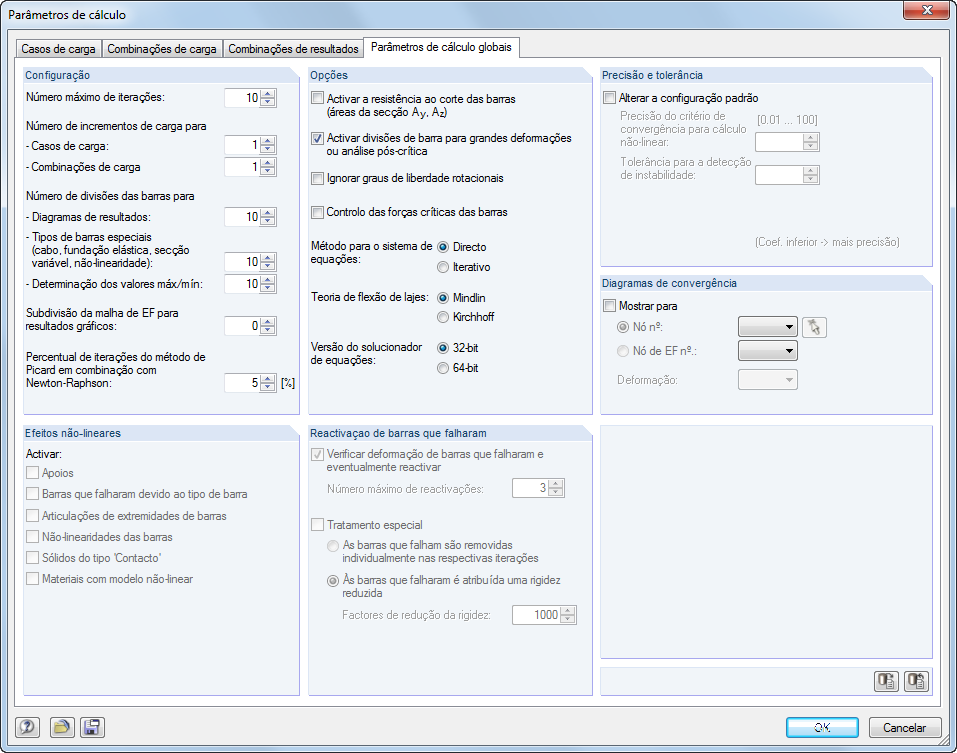Confirm dialog with OK button

click(822, 727)
